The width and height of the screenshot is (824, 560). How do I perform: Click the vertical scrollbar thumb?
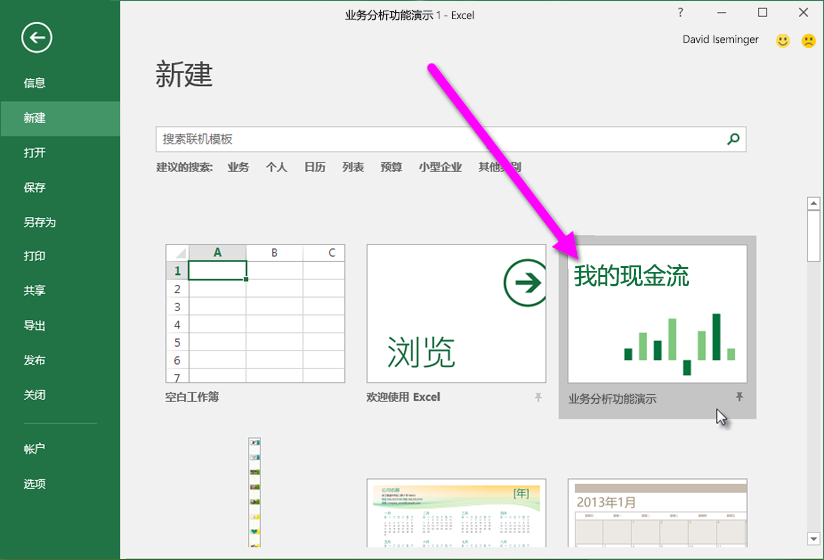pyautogui.click(x=813, y=236)
